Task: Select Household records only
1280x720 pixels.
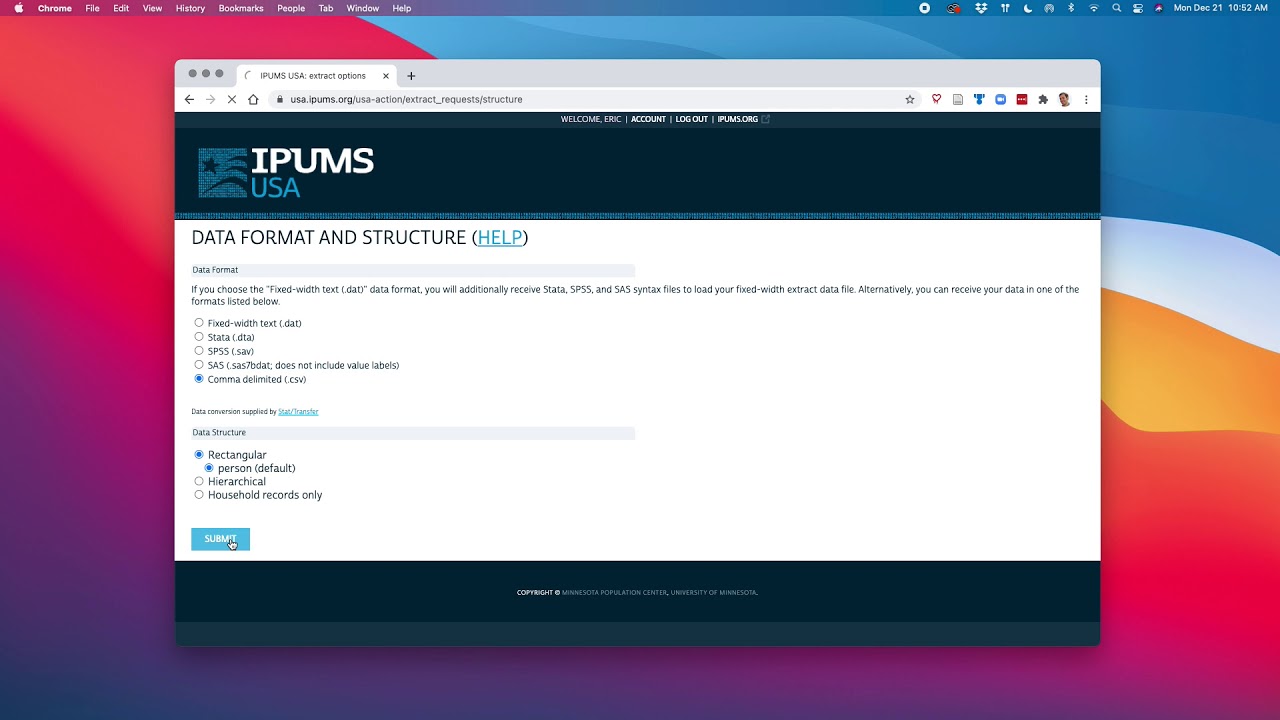Action: tap(199, 495)
